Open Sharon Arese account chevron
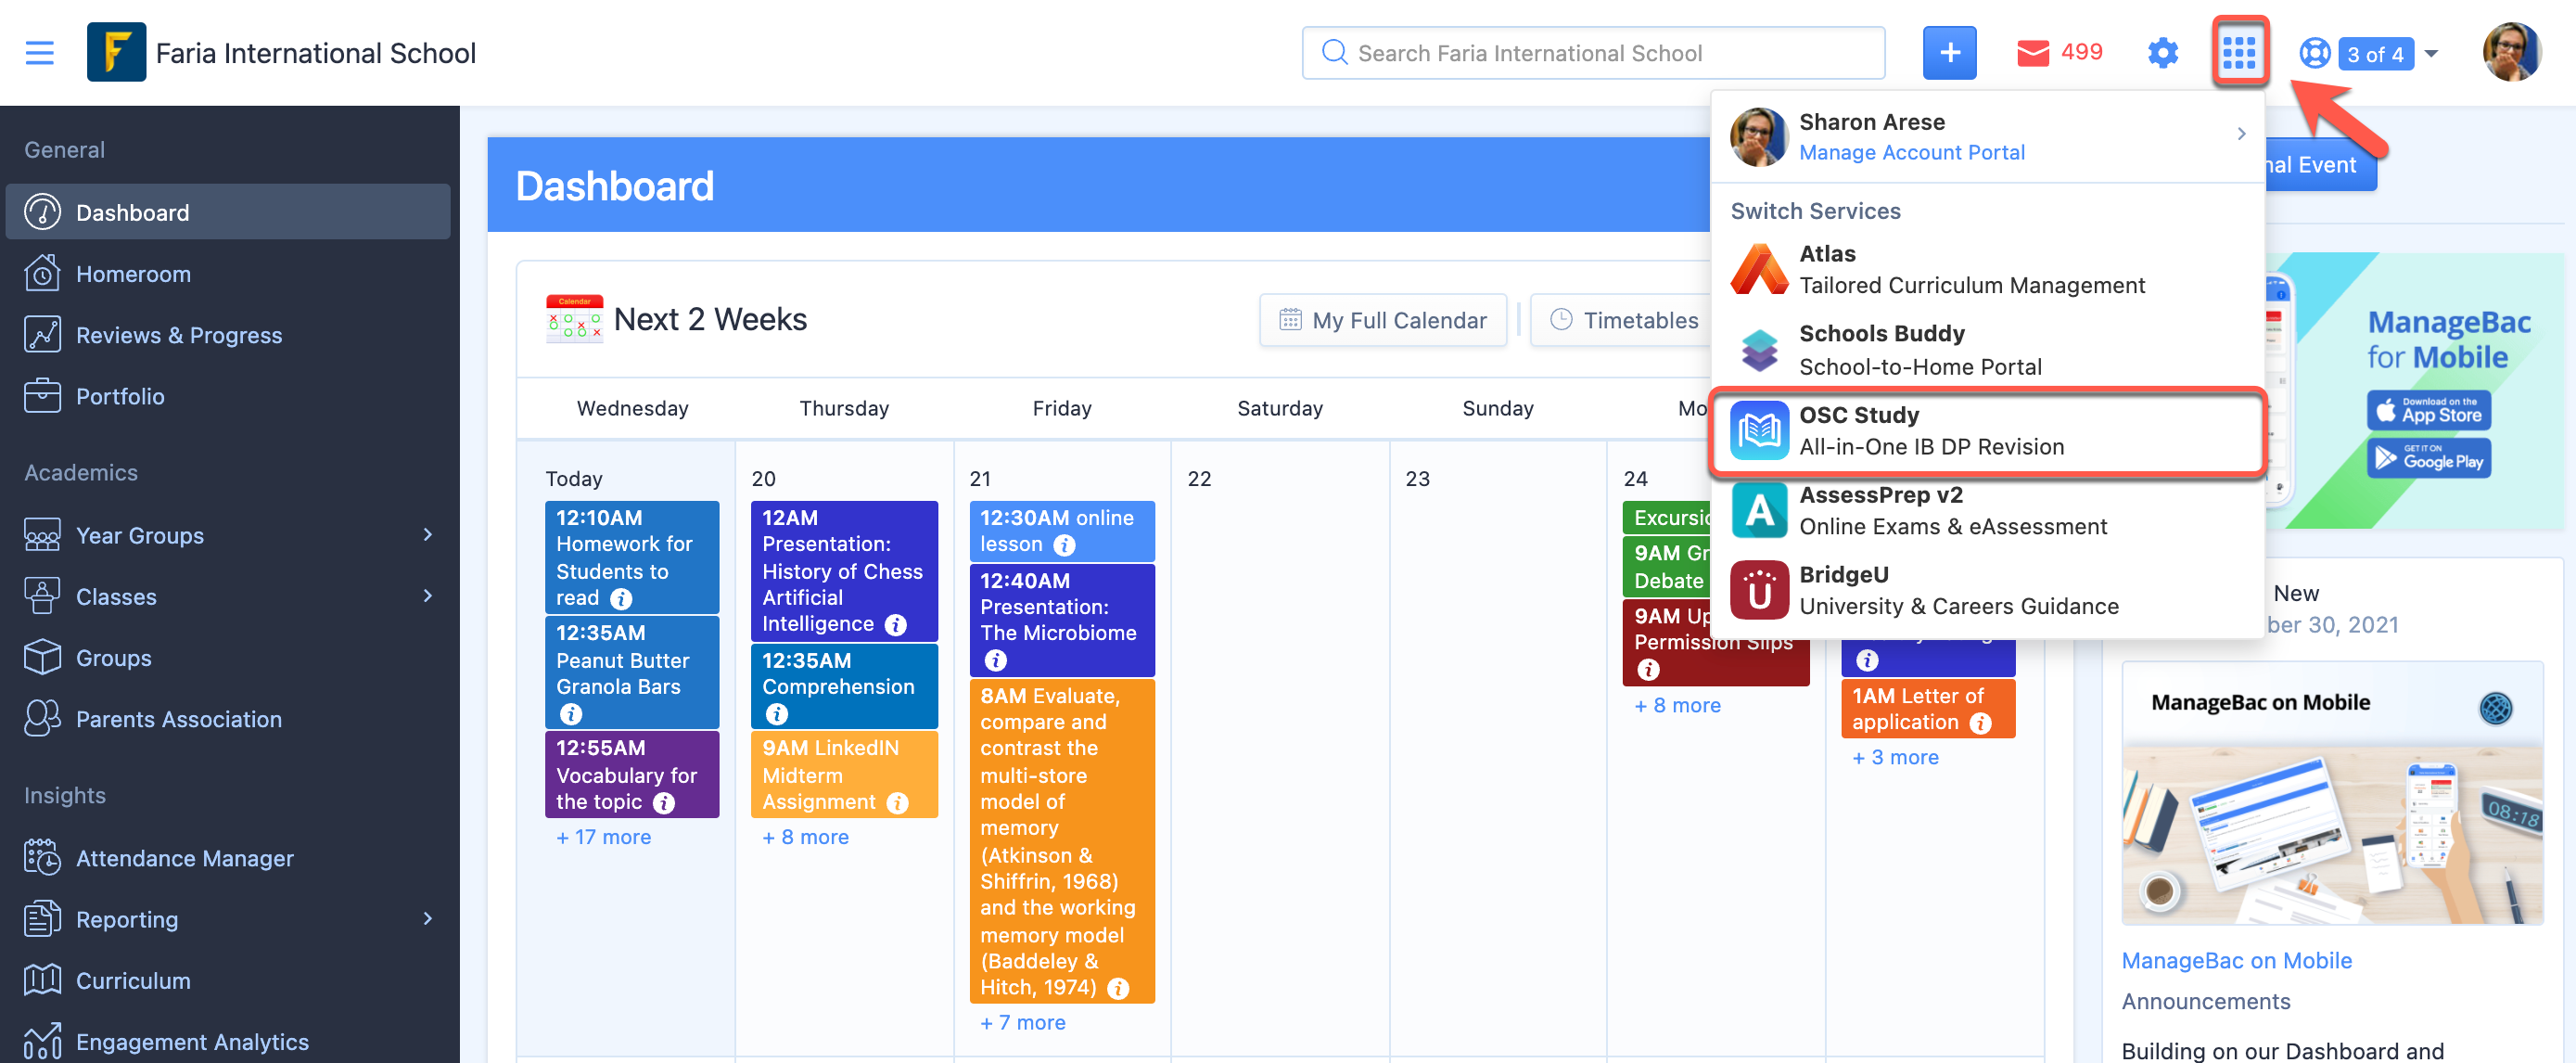Image resolution: width=2576 pixels, height=1063 pixels. click(x=2240, y=134)
